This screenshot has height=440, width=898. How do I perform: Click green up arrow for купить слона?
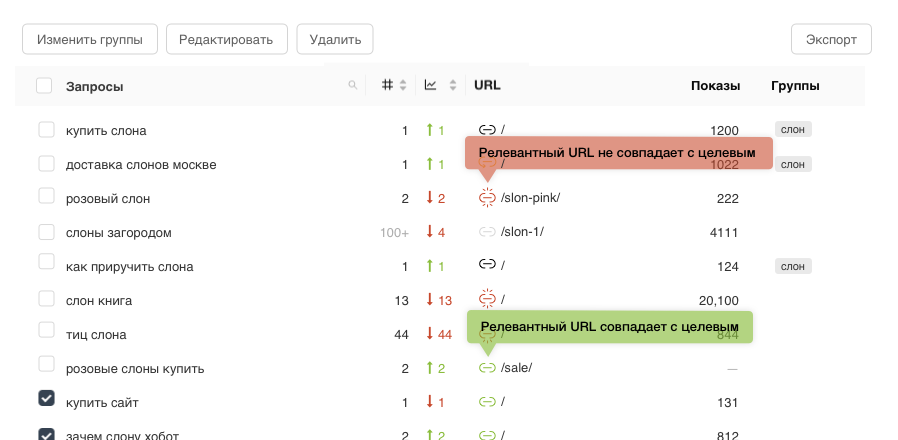pyautogui.click(x=430, y=129)
